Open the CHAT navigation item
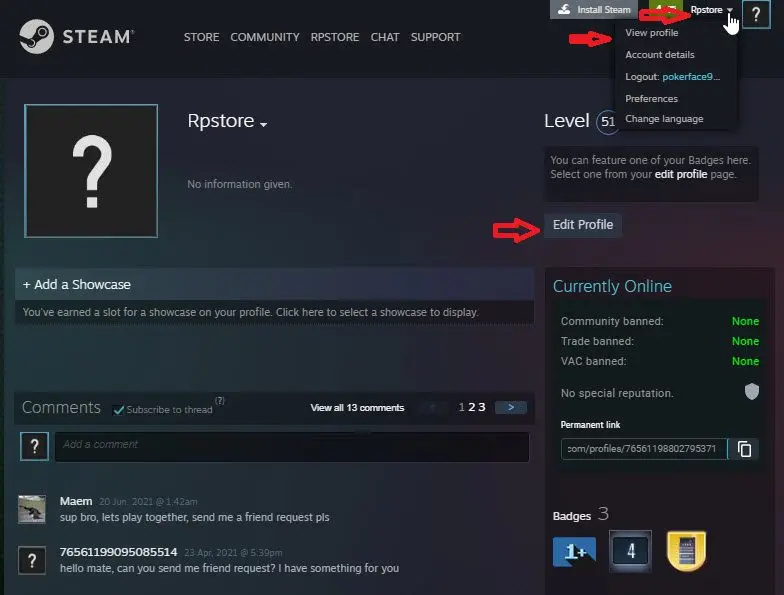This screenshot has height=595, width=784. tap(384, 37)
